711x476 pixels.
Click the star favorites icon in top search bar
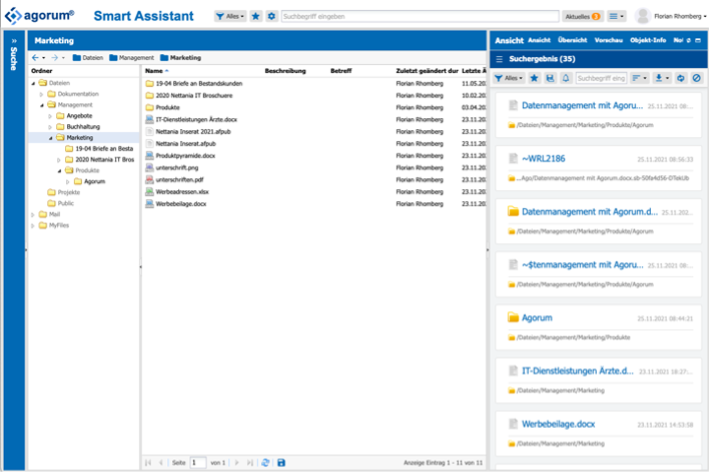[256, 17]
